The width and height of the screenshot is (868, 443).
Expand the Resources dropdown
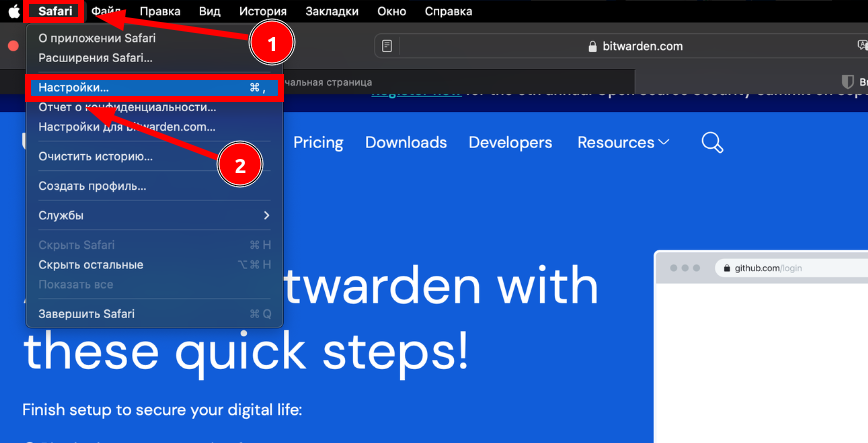click(623, 142)
